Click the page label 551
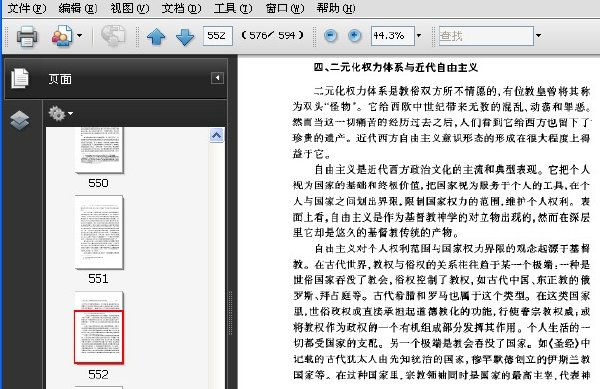 [x=98, y=279]
